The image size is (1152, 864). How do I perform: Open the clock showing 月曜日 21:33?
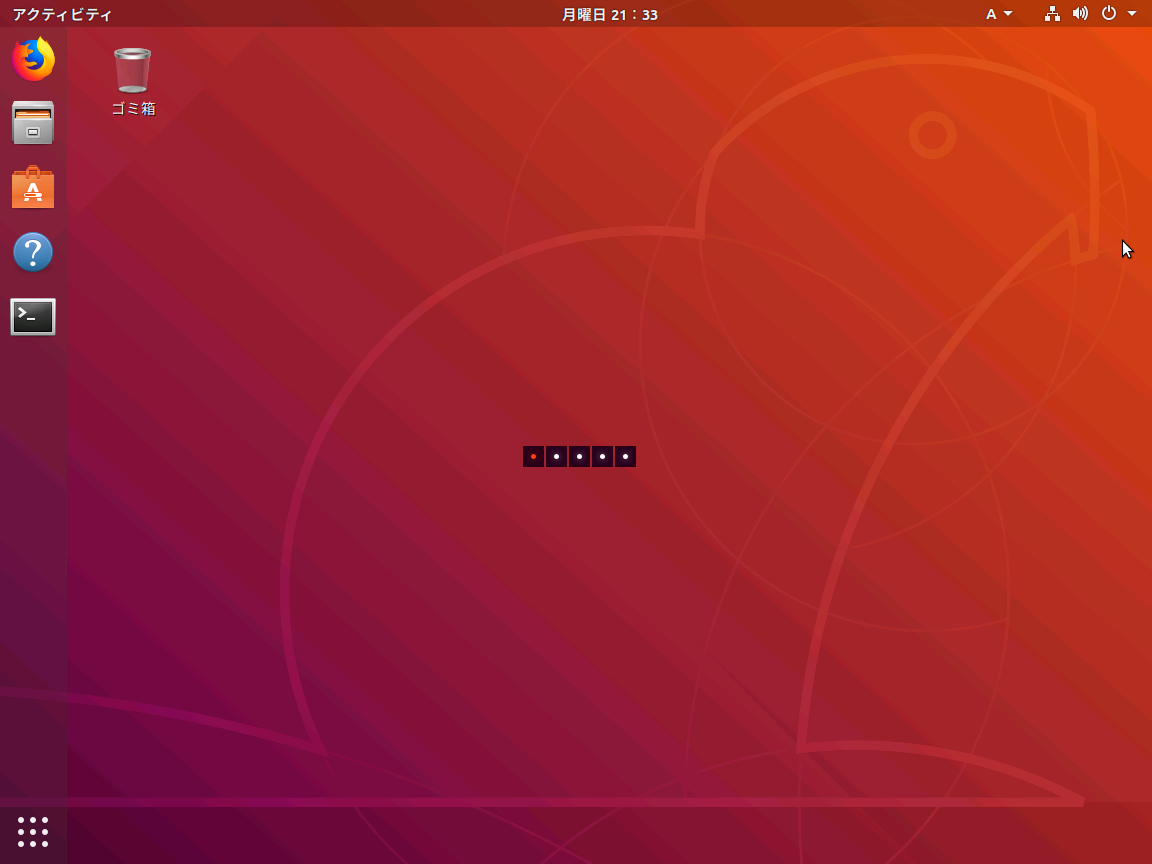pyautogui.click(x=609, y=15)
